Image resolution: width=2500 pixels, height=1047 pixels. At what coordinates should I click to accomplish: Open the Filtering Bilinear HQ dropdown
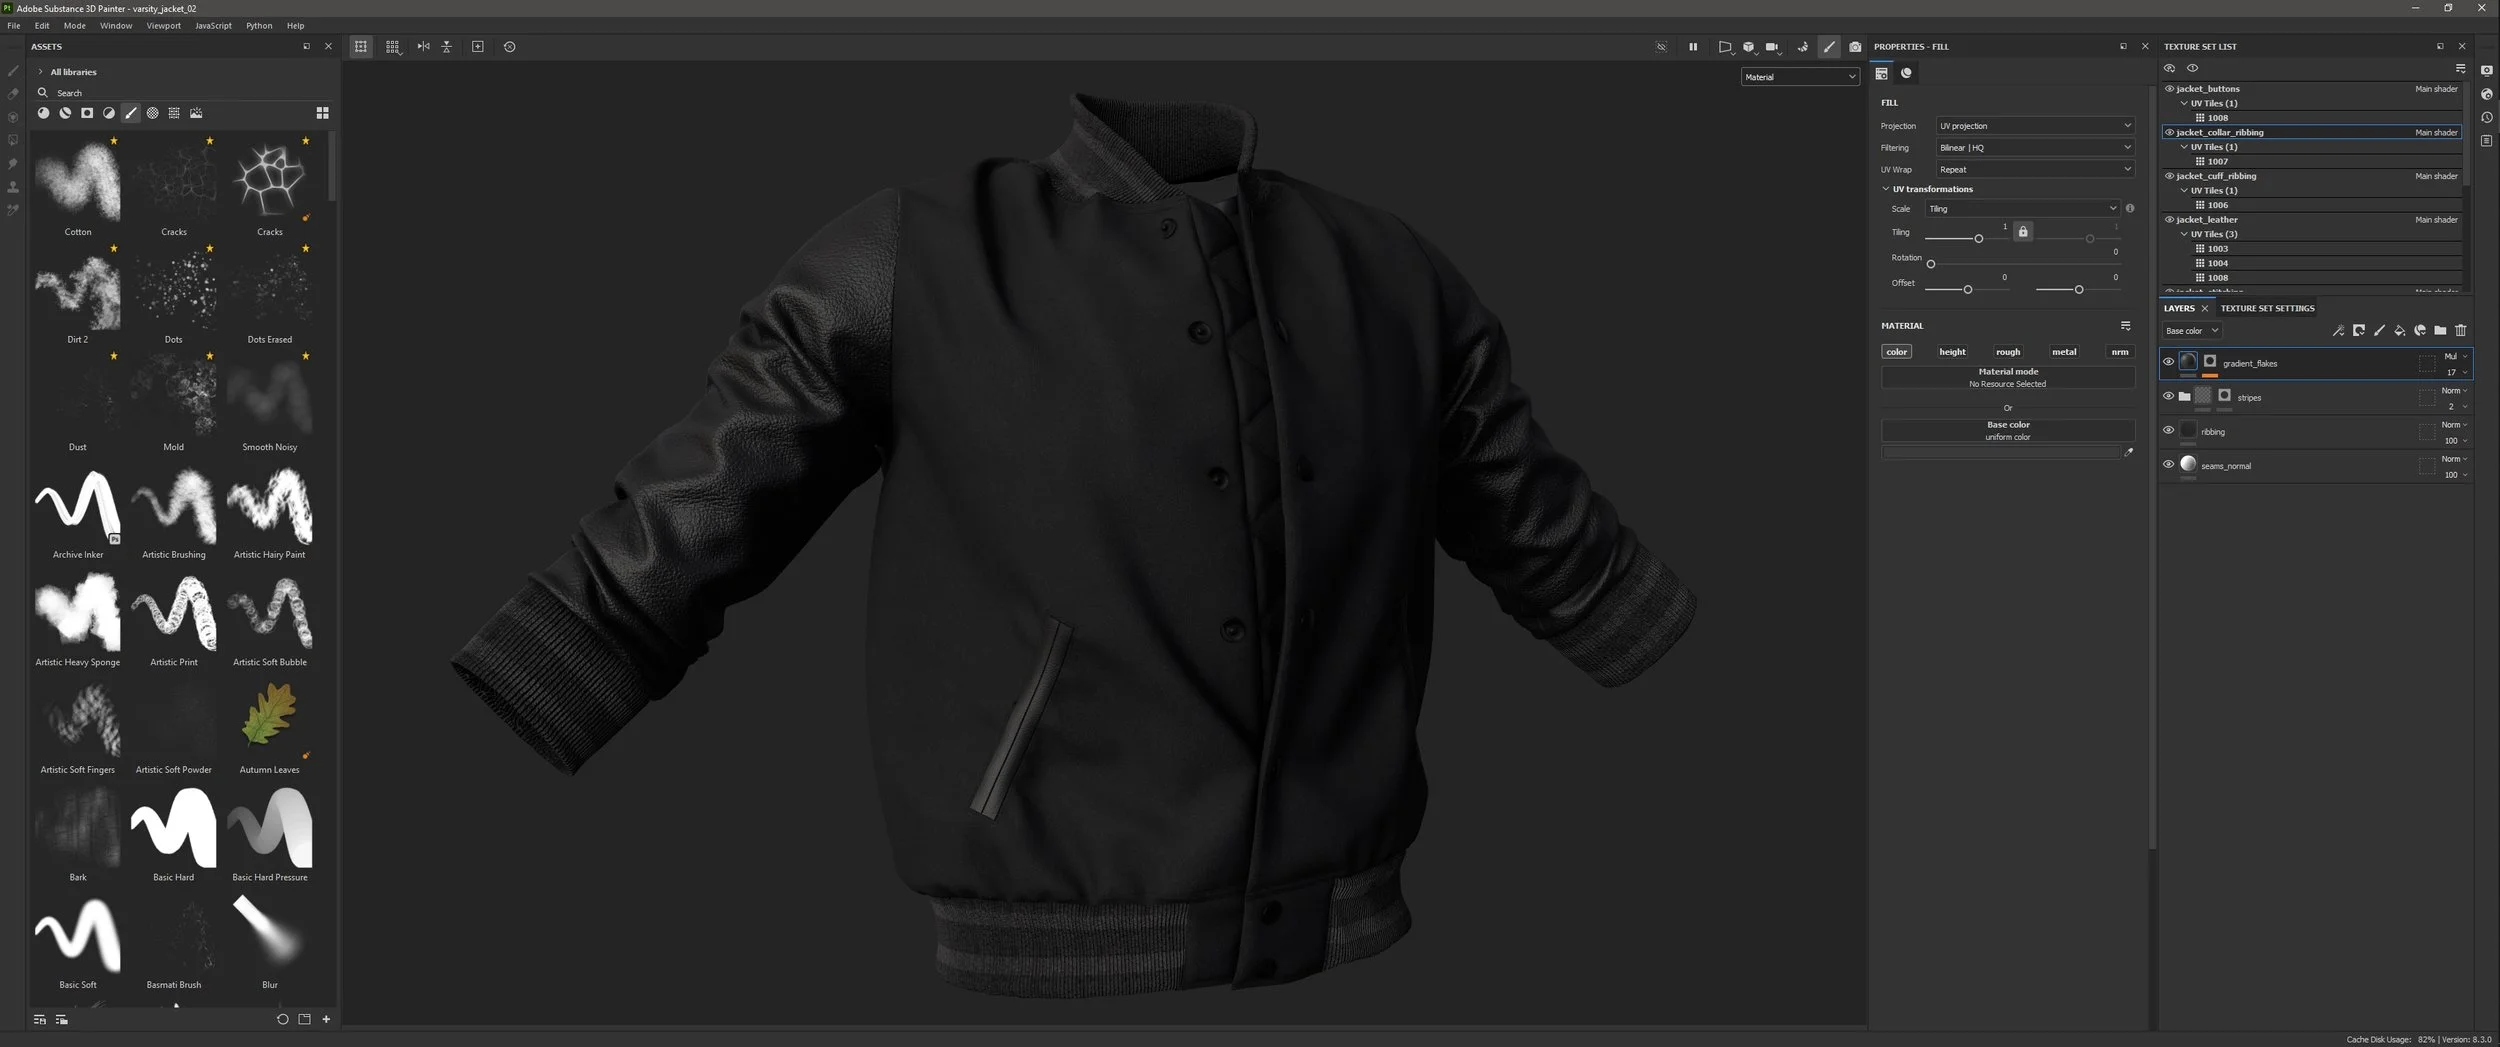(x=2034, y=147)
